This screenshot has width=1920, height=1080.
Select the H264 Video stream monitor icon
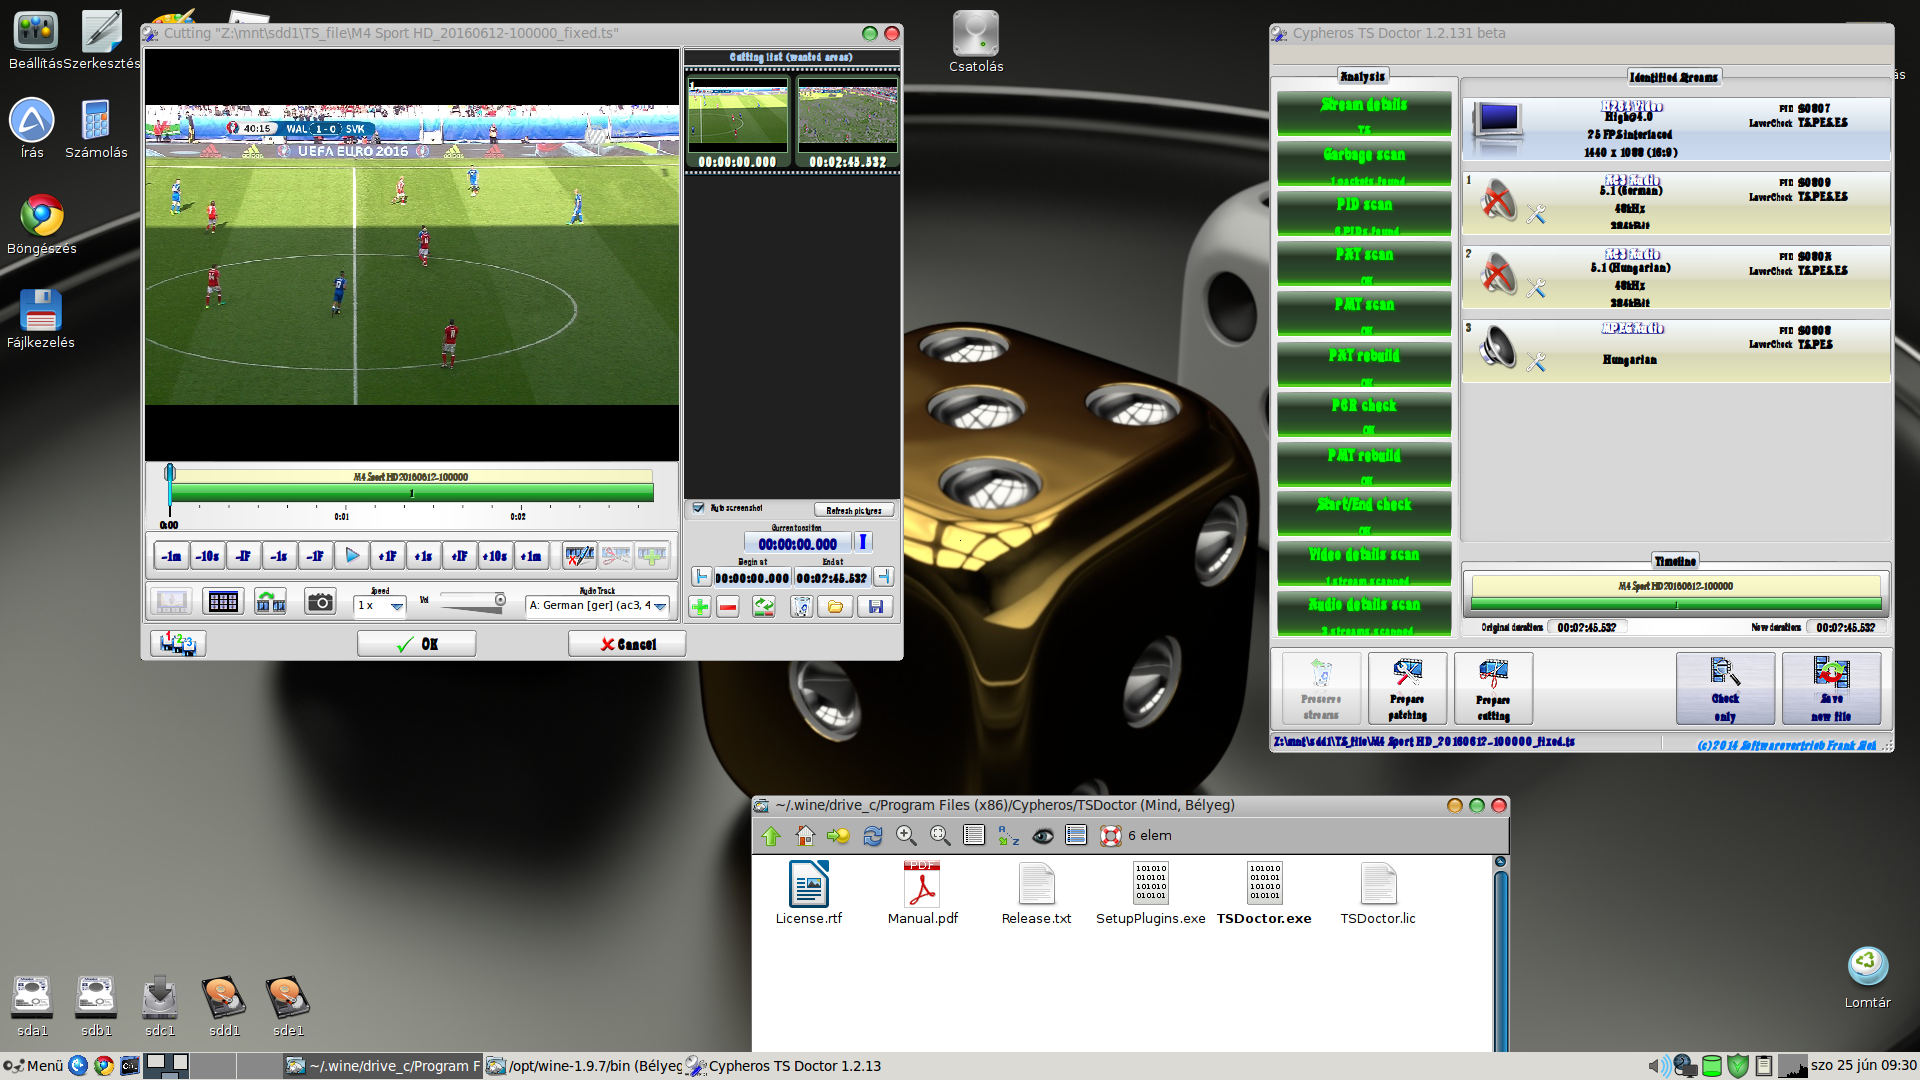(x=1497, y=125)
